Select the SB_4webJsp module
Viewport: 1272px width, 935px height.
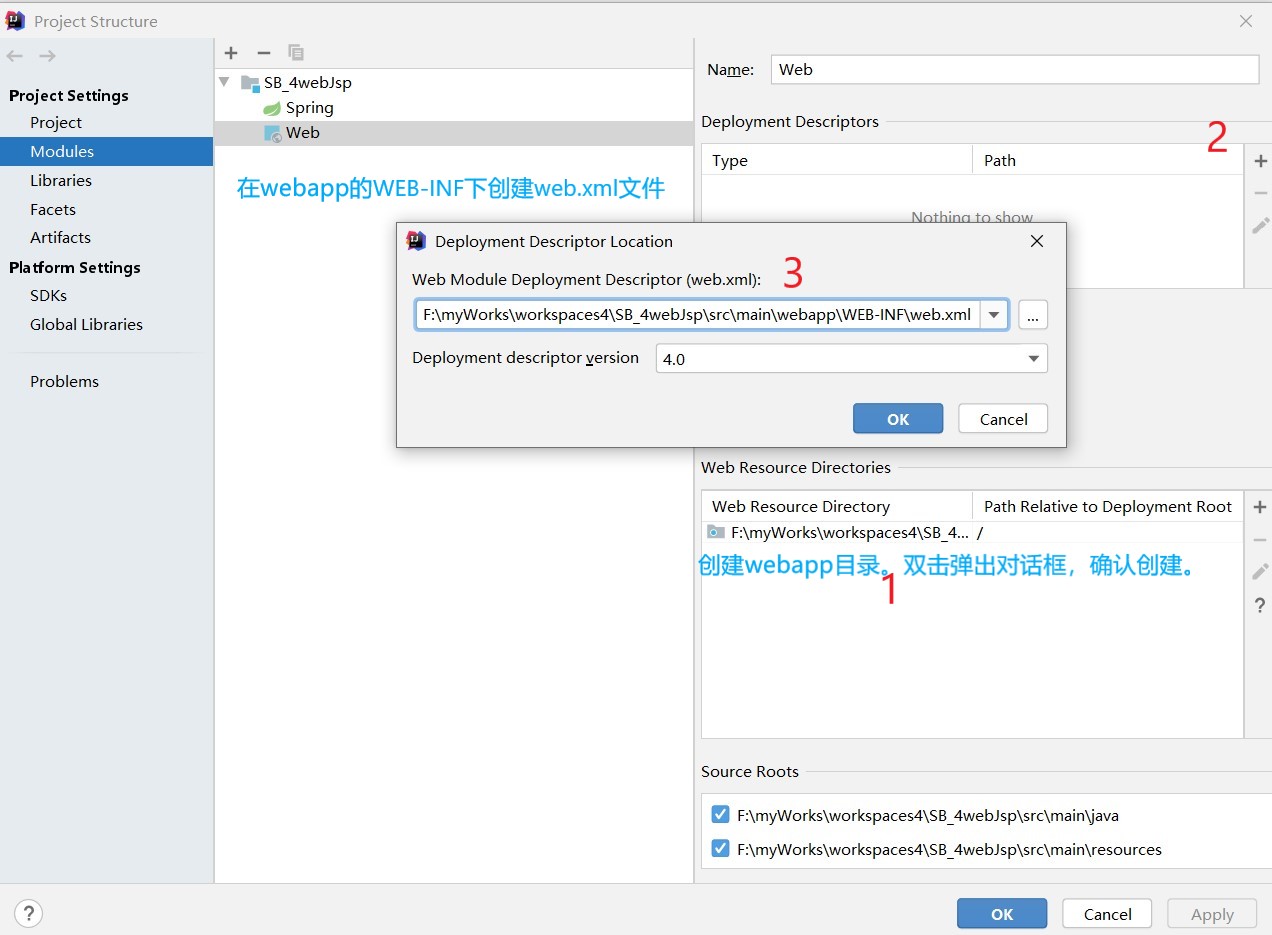(x=296, y=82)
